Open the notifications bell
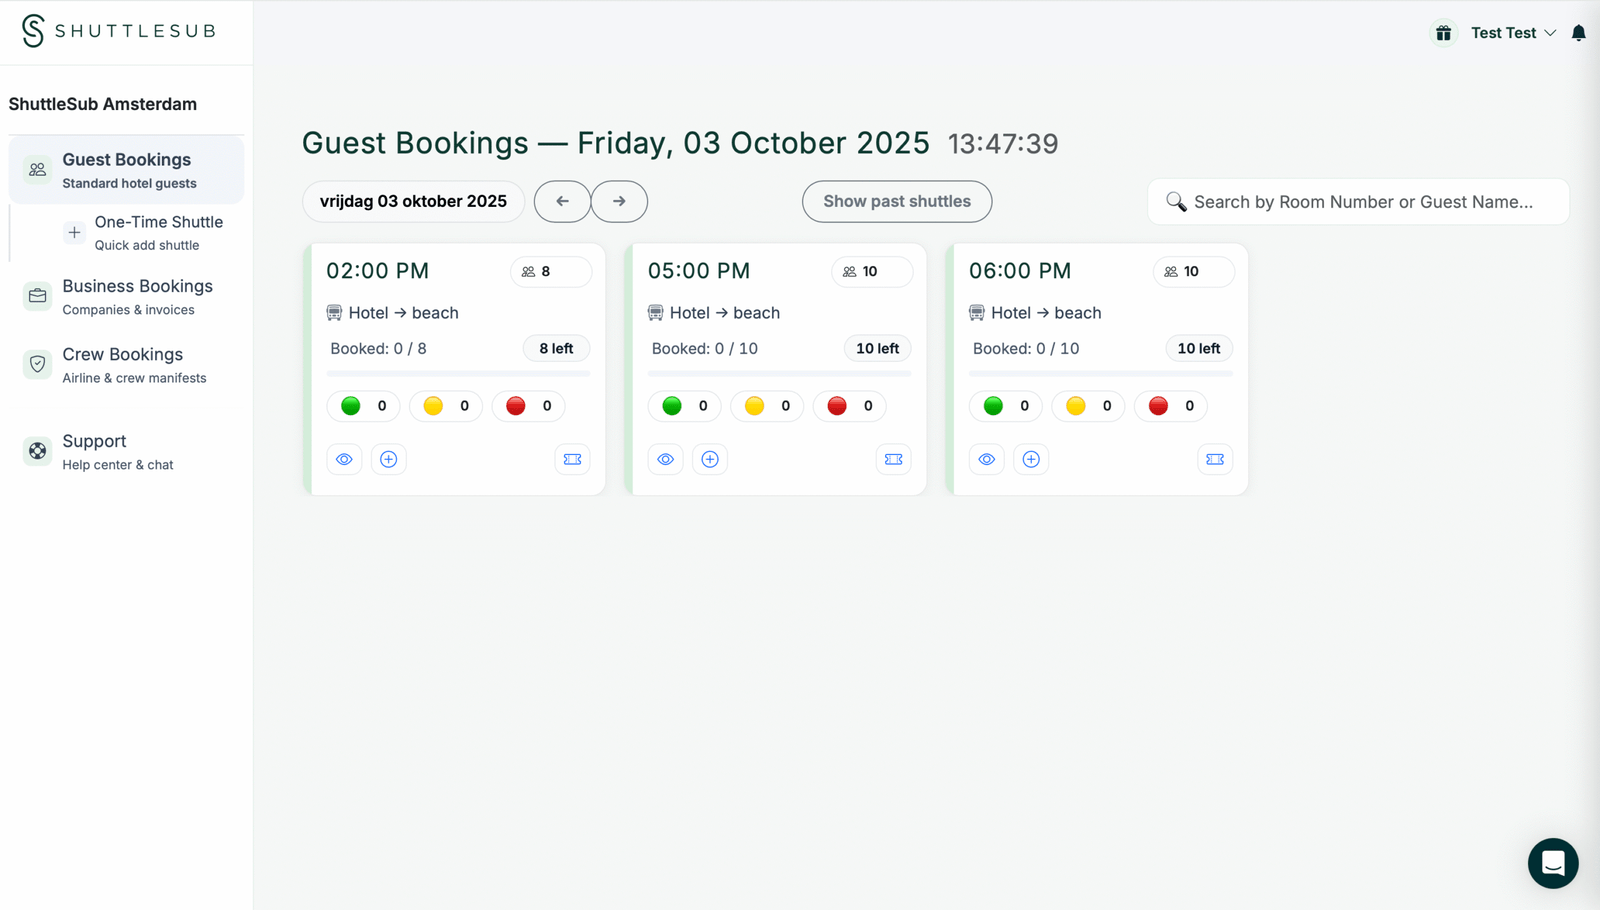This screenshot has width=1600, height=910. (x=1578, y=33)
